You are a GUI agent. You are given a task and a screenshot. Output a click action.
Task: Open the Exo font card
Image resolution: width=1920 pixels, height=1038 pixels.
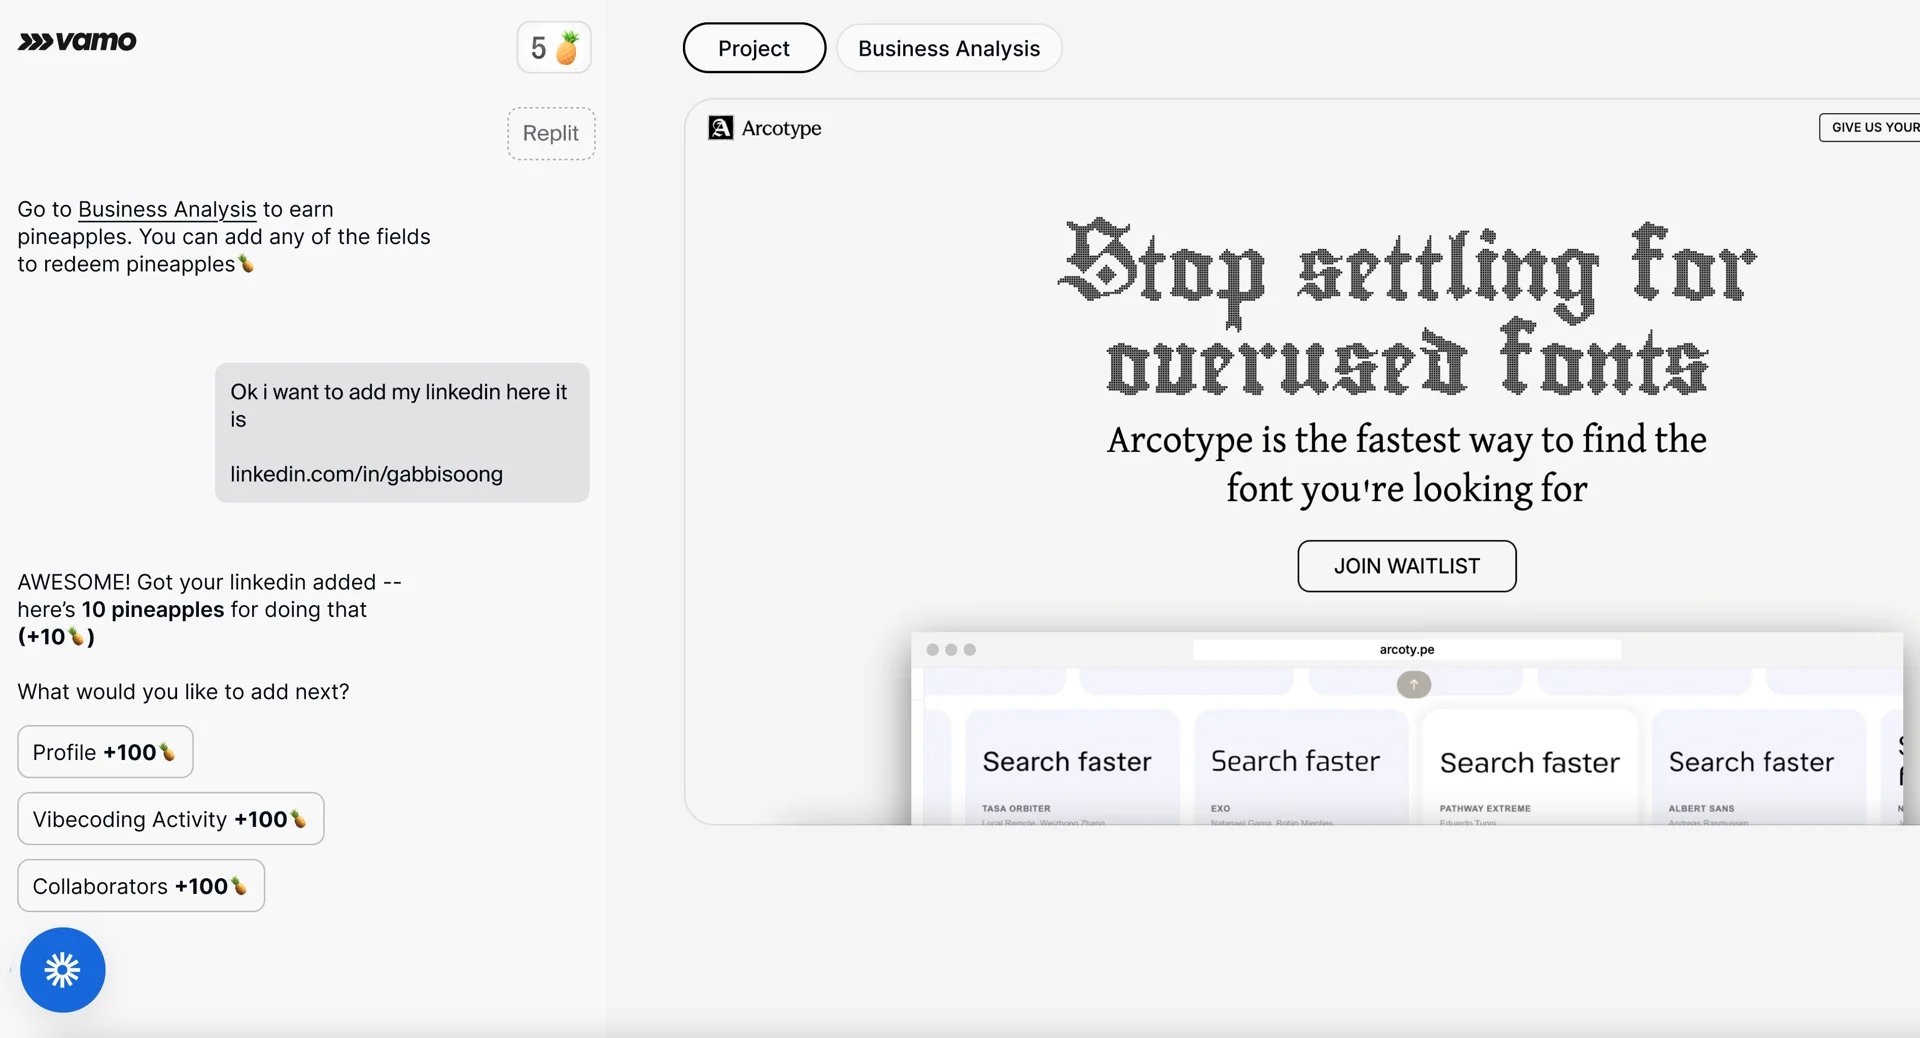pos(1295,768)
